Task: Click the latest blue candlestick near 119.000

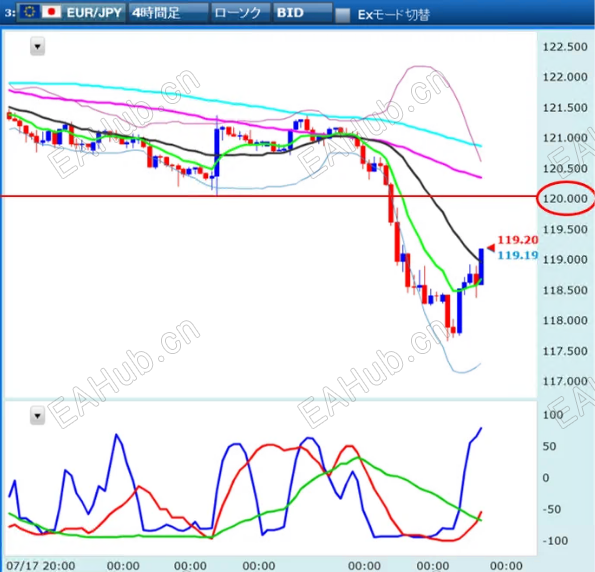Action: pos(481,266)
